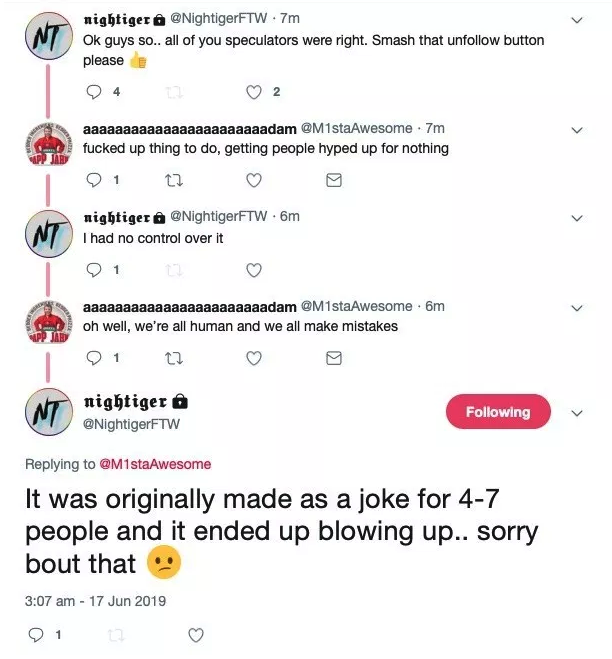
Task: Click reply icon on first nightiger tweet
Action: tap(94, 92)
